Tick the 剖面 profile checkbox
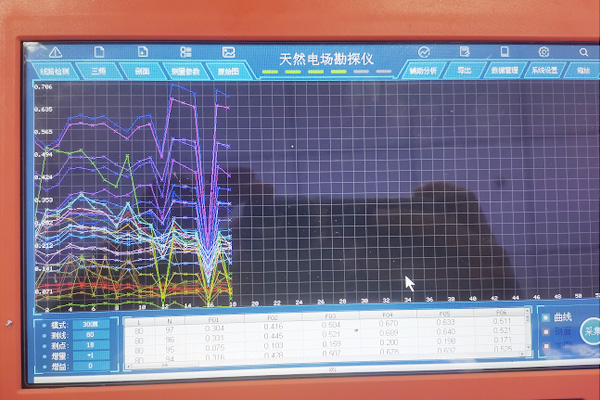The height and width of the screenshot is (400, 600). point(545,334)
